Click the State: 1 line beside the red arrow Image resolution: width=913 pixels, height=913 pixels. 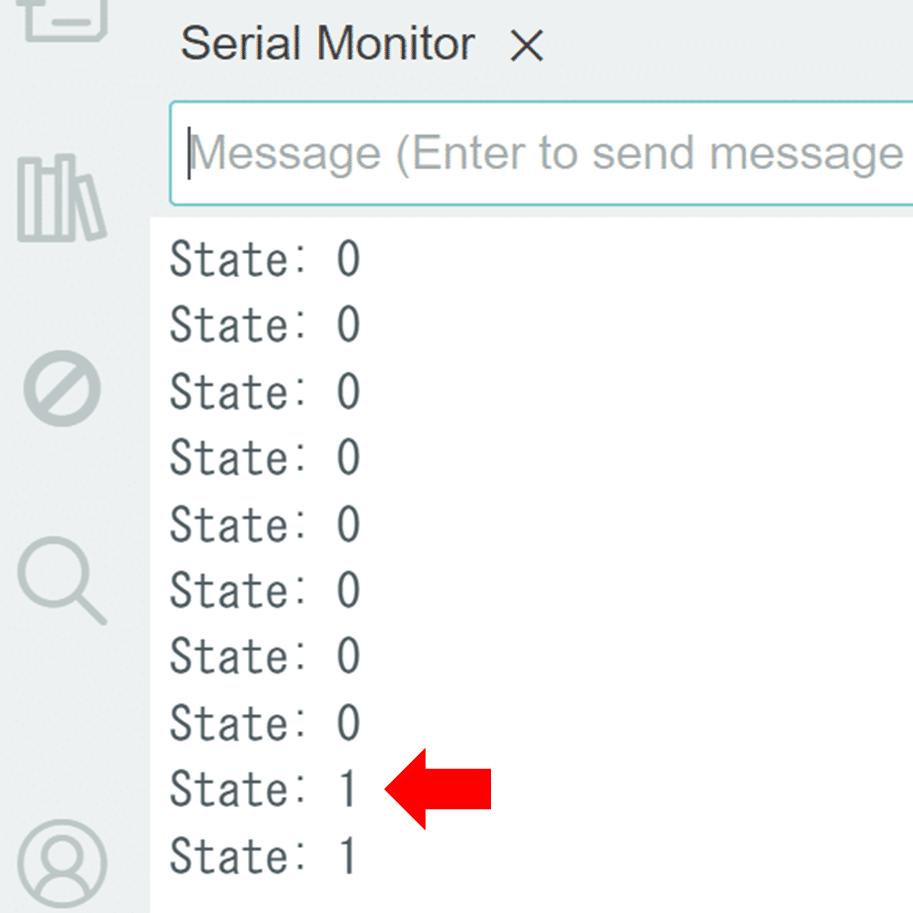coord(263,788)
